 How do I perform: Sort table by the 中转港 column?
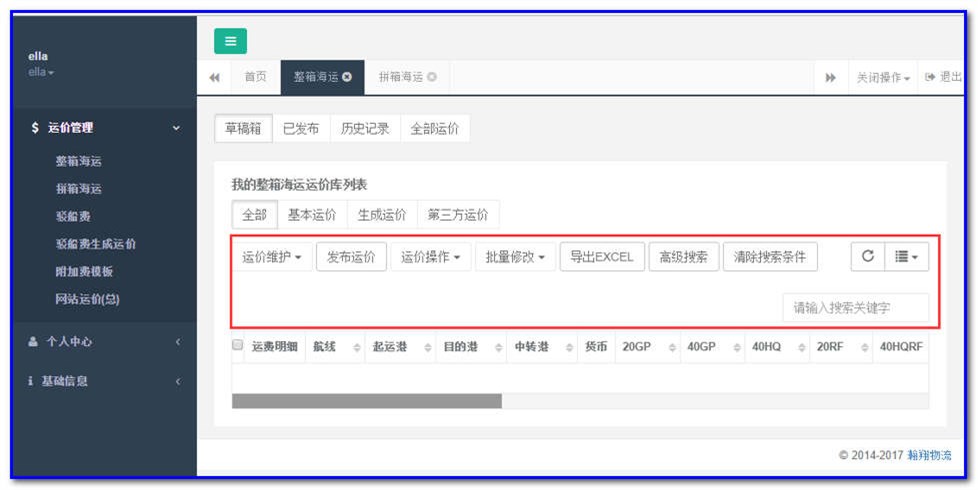[x=543, y=347]
